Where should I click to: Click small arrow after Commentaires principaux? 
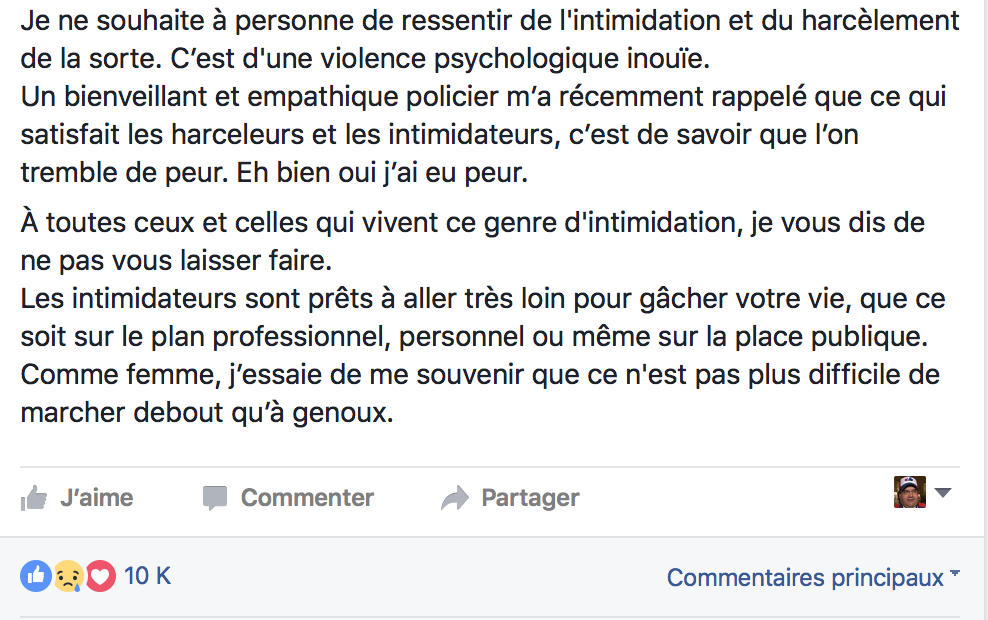click(955, 573)
